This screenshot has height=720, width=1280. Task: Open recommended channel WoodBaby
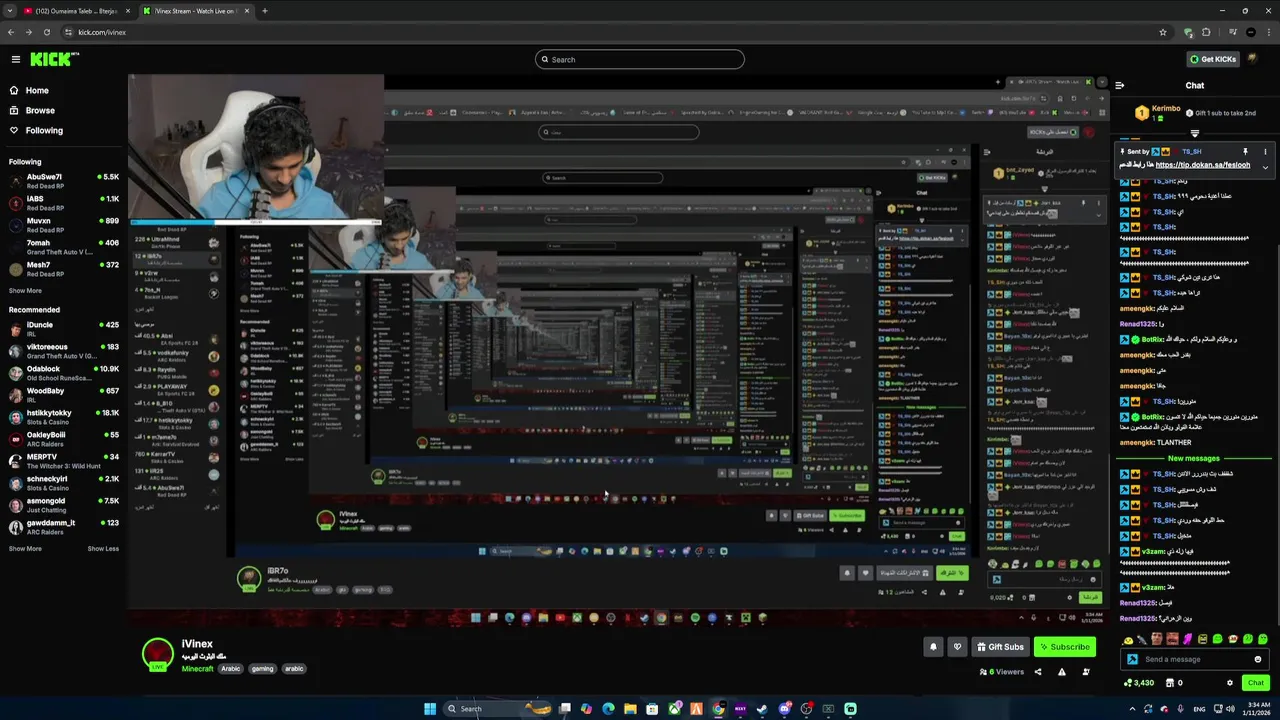tap(64, 394)
